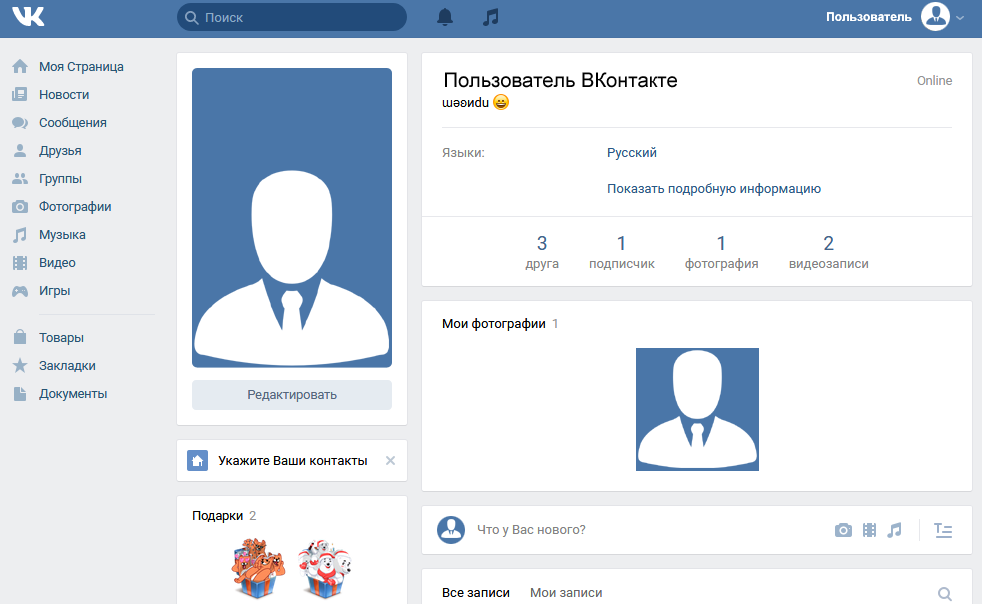
Task: Click the document icon beside Документы
Action: tap(20, 393)
